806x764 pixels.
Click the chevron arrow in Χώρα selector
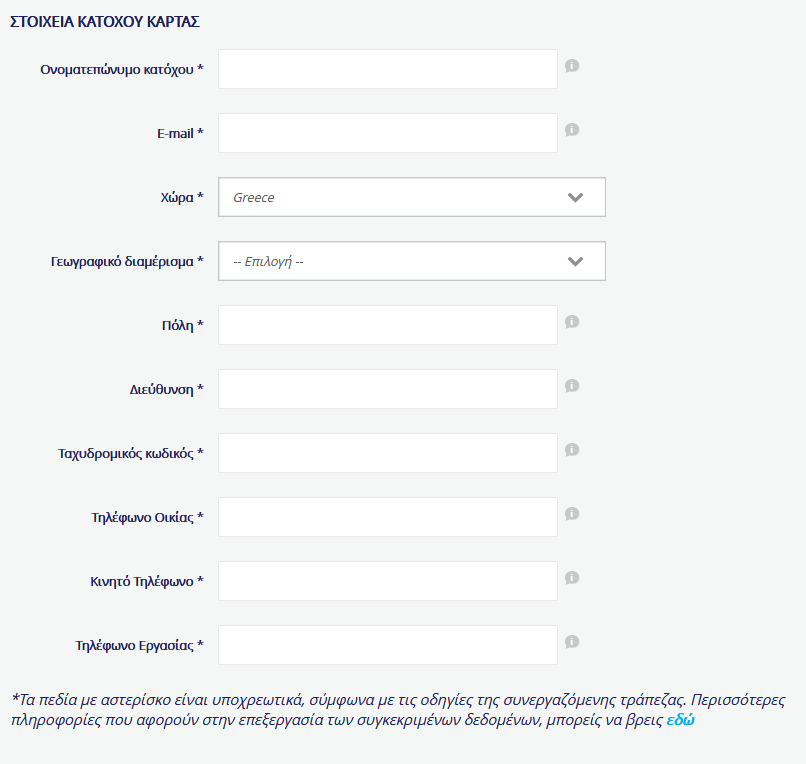(575, 197)
